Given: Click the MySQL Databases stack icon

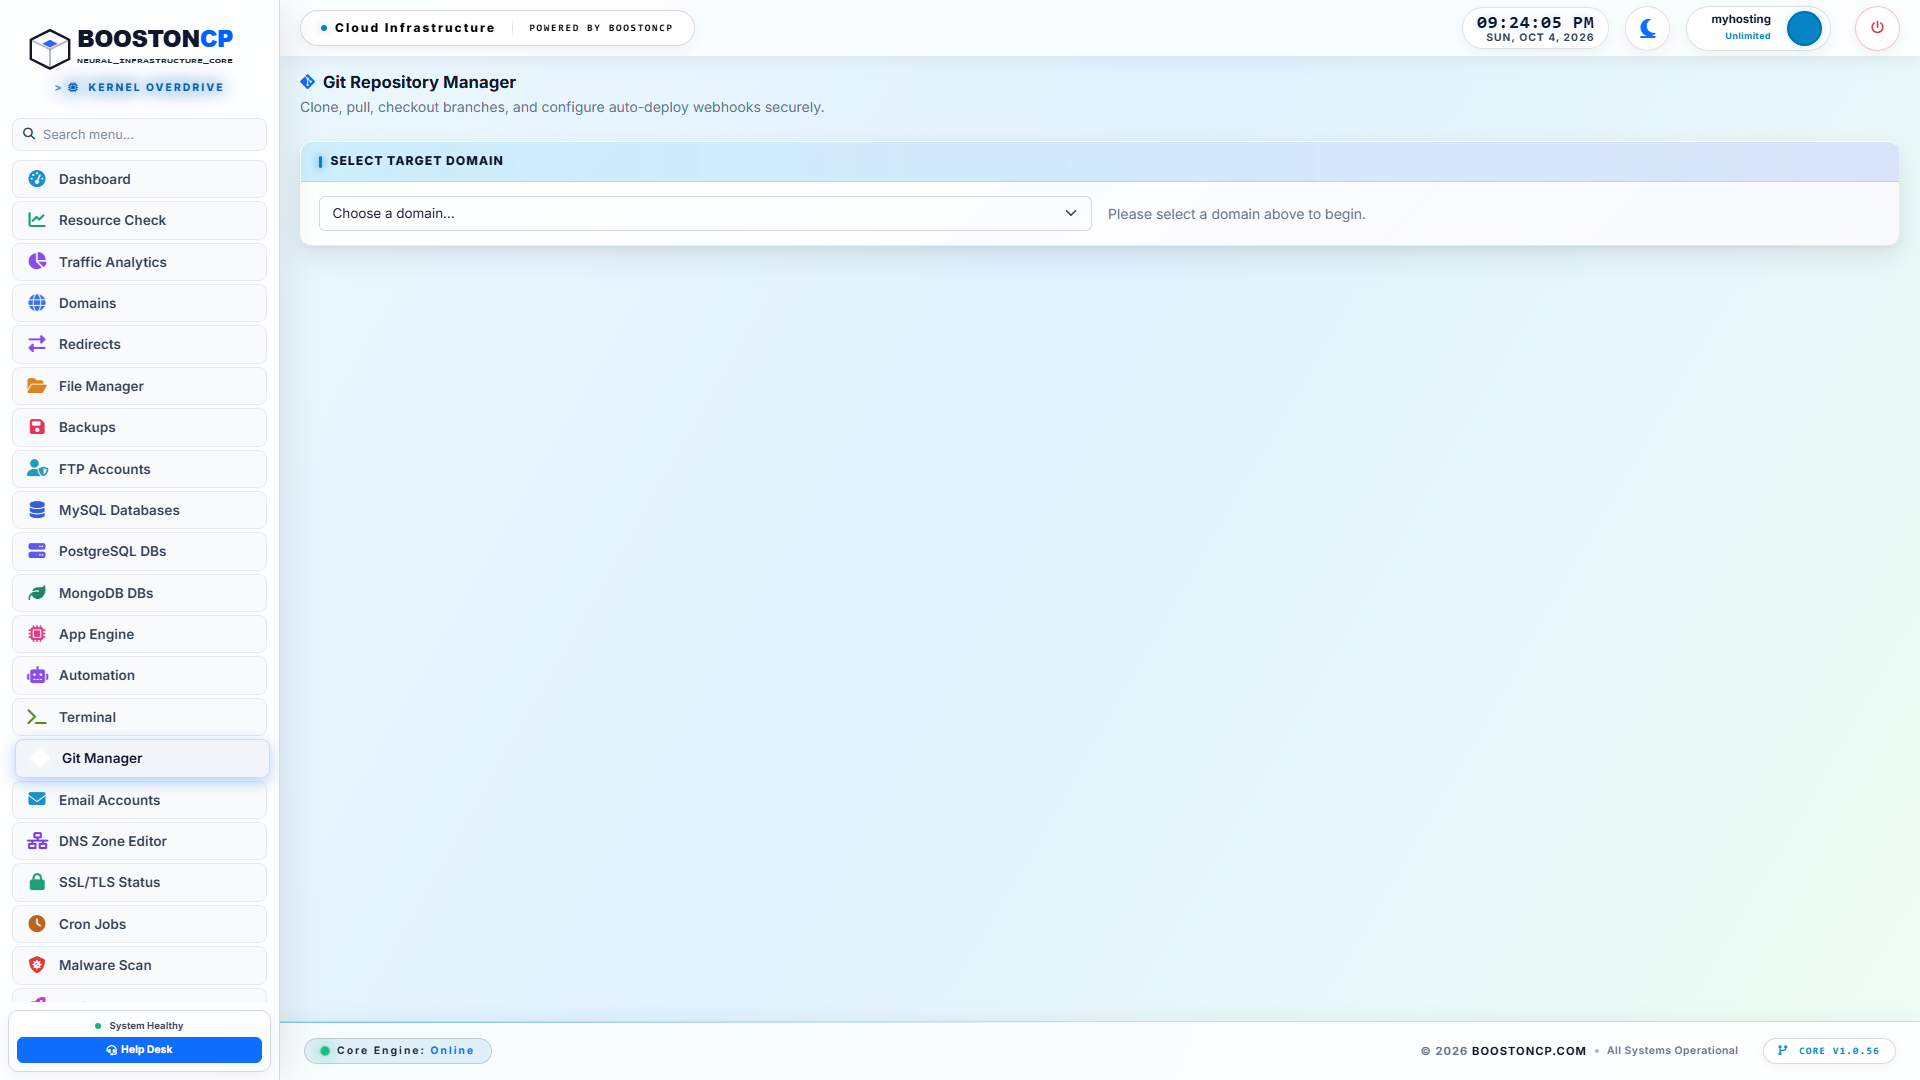Looking at the screenshot, I should [x=37, y=510].
